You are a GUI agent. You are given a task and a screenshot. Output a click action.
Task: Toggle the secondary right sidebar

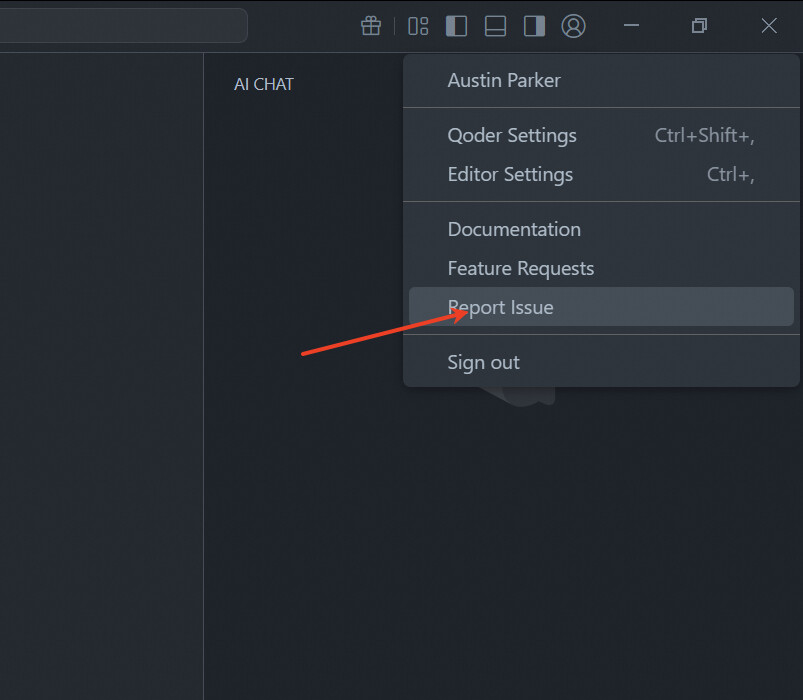(534, 26)
